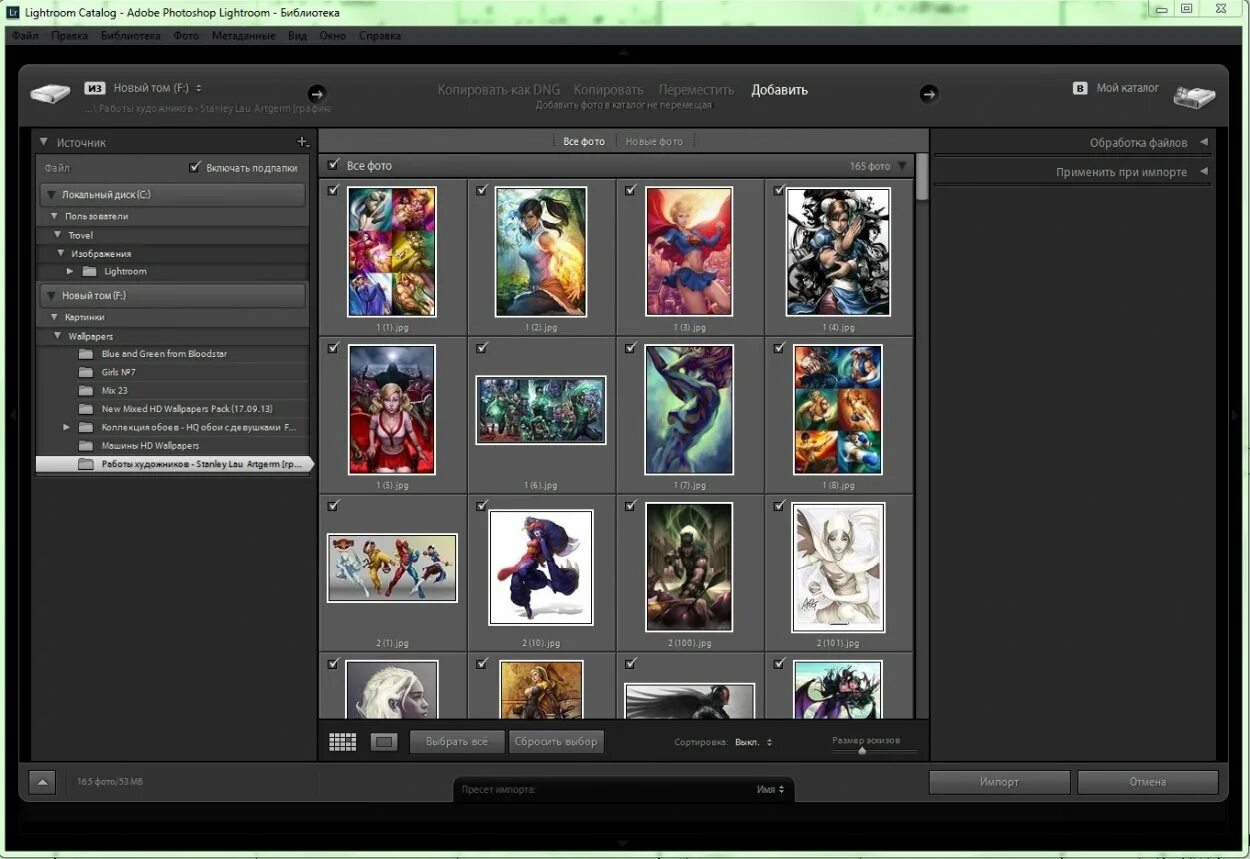Click the Mix 23 folder icon
Viewport: 1250px width, 859px height.
click(85, 390)
